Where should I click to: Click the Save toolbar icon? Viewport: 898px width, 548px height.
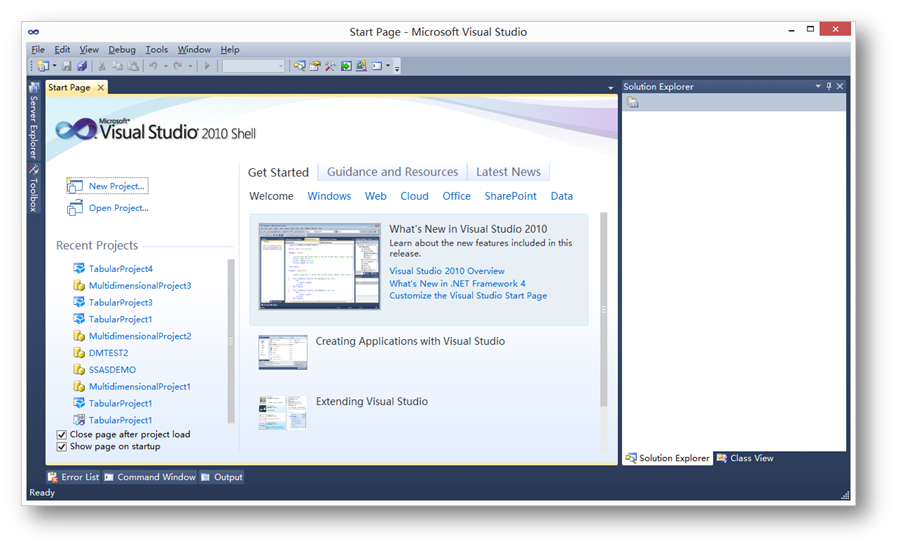point(66,66)
